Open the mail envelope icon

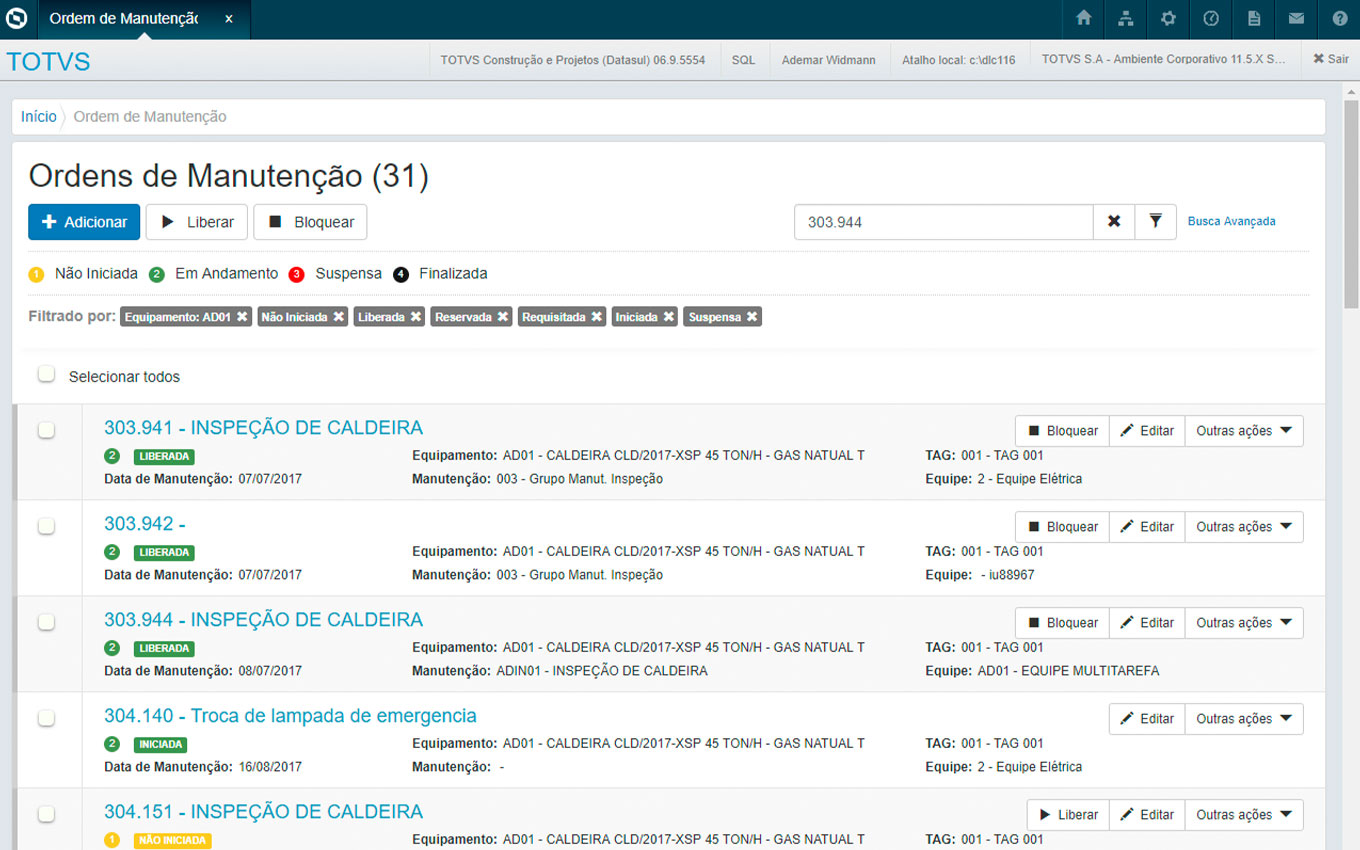[x=1296, y=19]
